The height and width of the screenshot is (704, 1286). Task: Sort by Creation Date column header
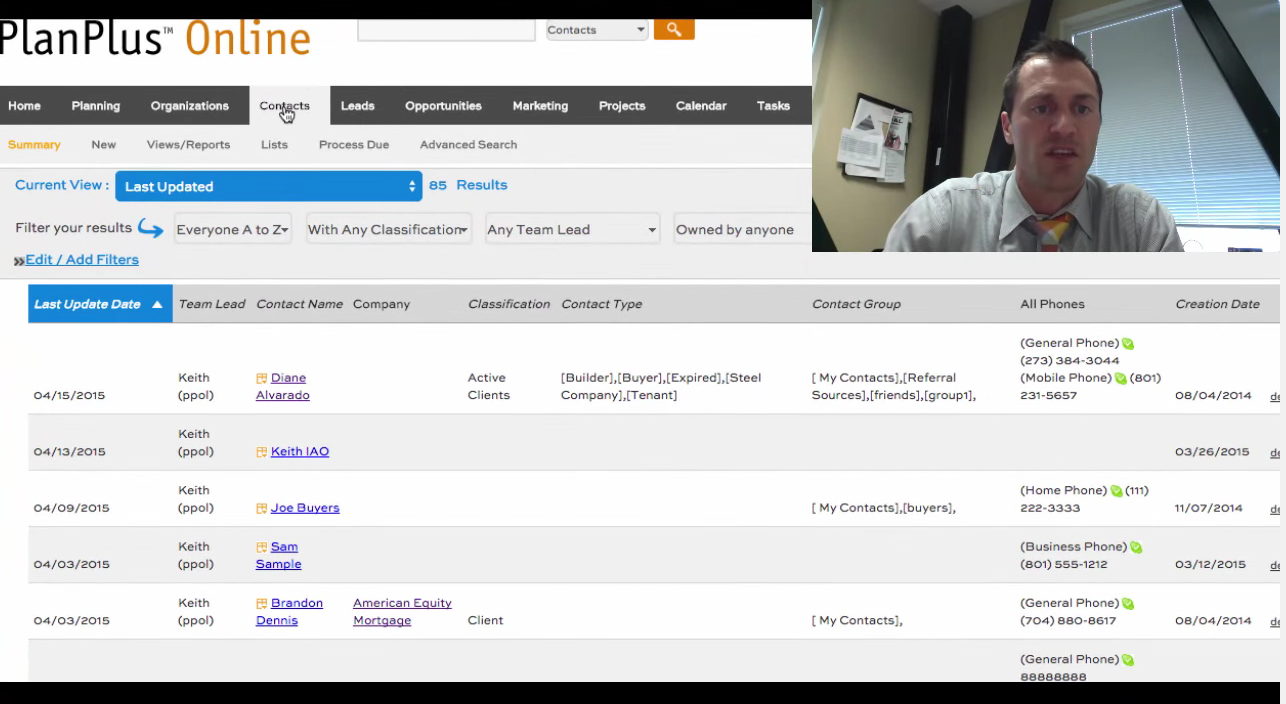(1218, 305)
